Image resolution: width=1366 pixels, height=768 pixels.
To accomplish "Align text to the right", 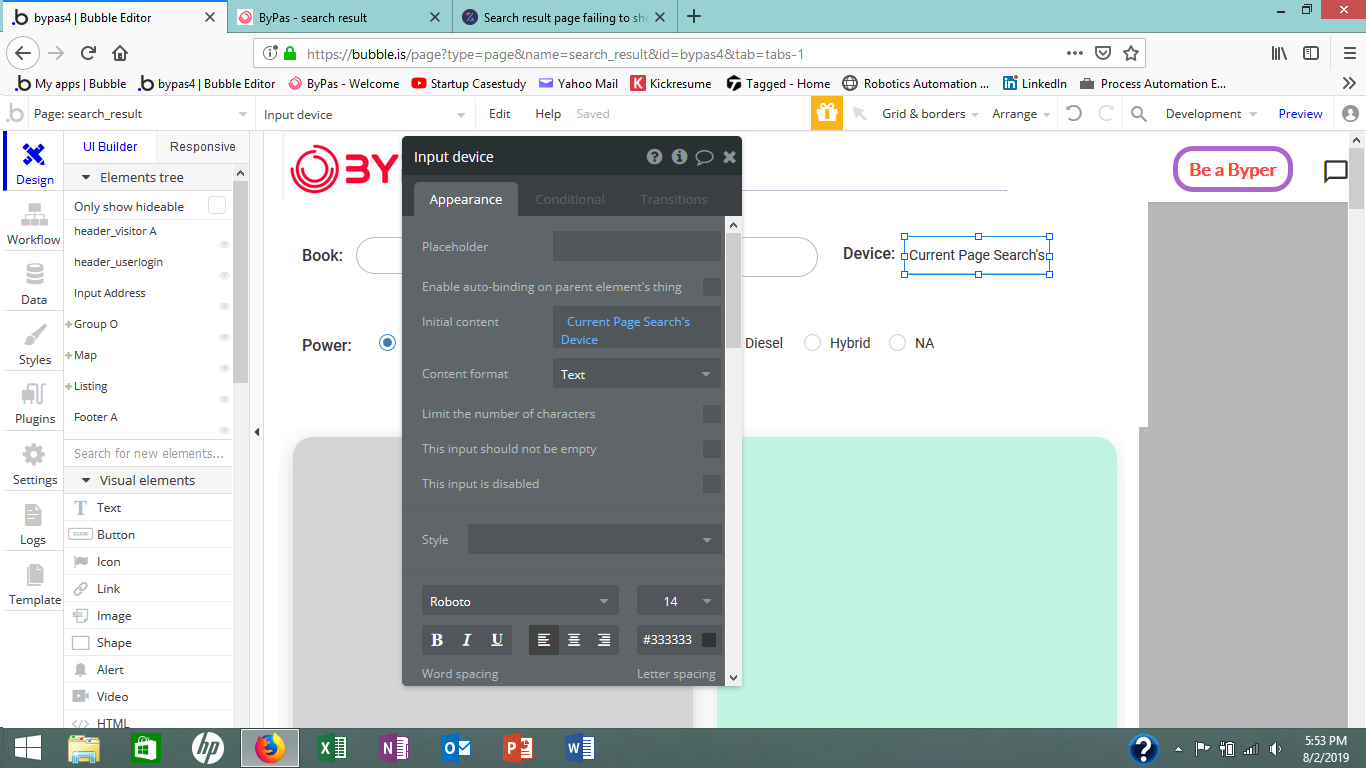I will [x=603, y=640].
